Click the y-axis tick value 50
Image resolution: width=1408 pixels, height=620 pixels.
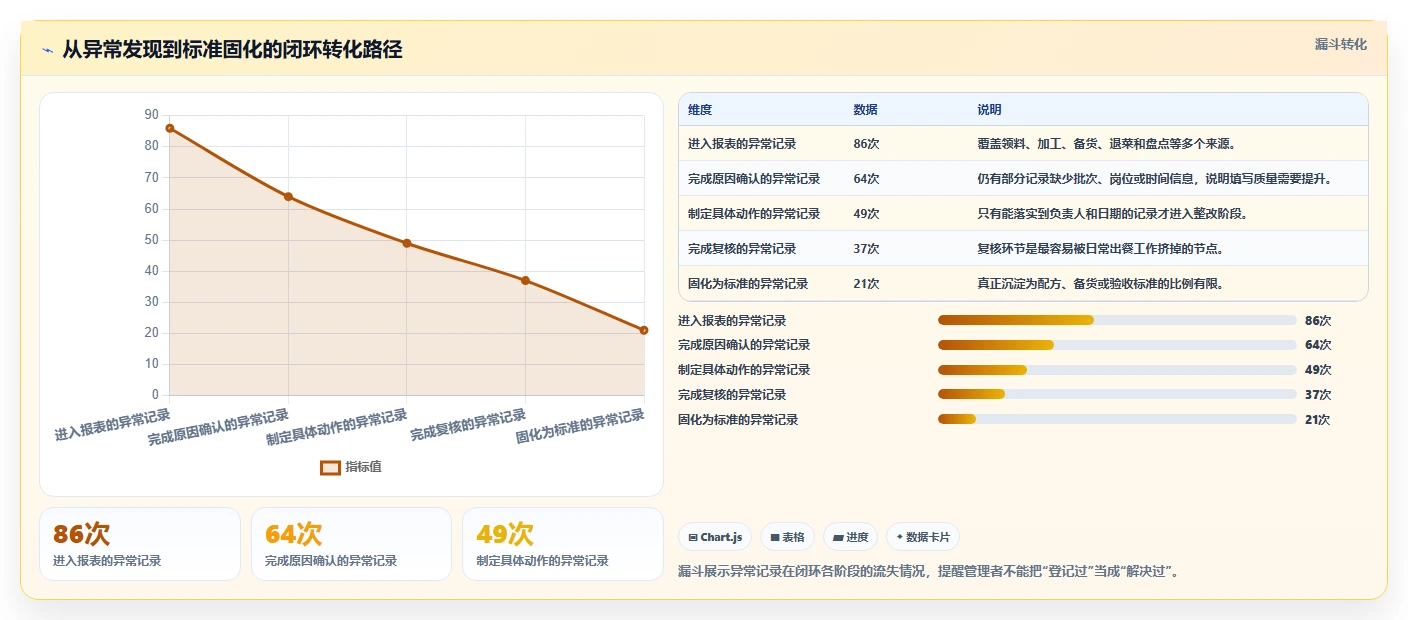(152, 240)
